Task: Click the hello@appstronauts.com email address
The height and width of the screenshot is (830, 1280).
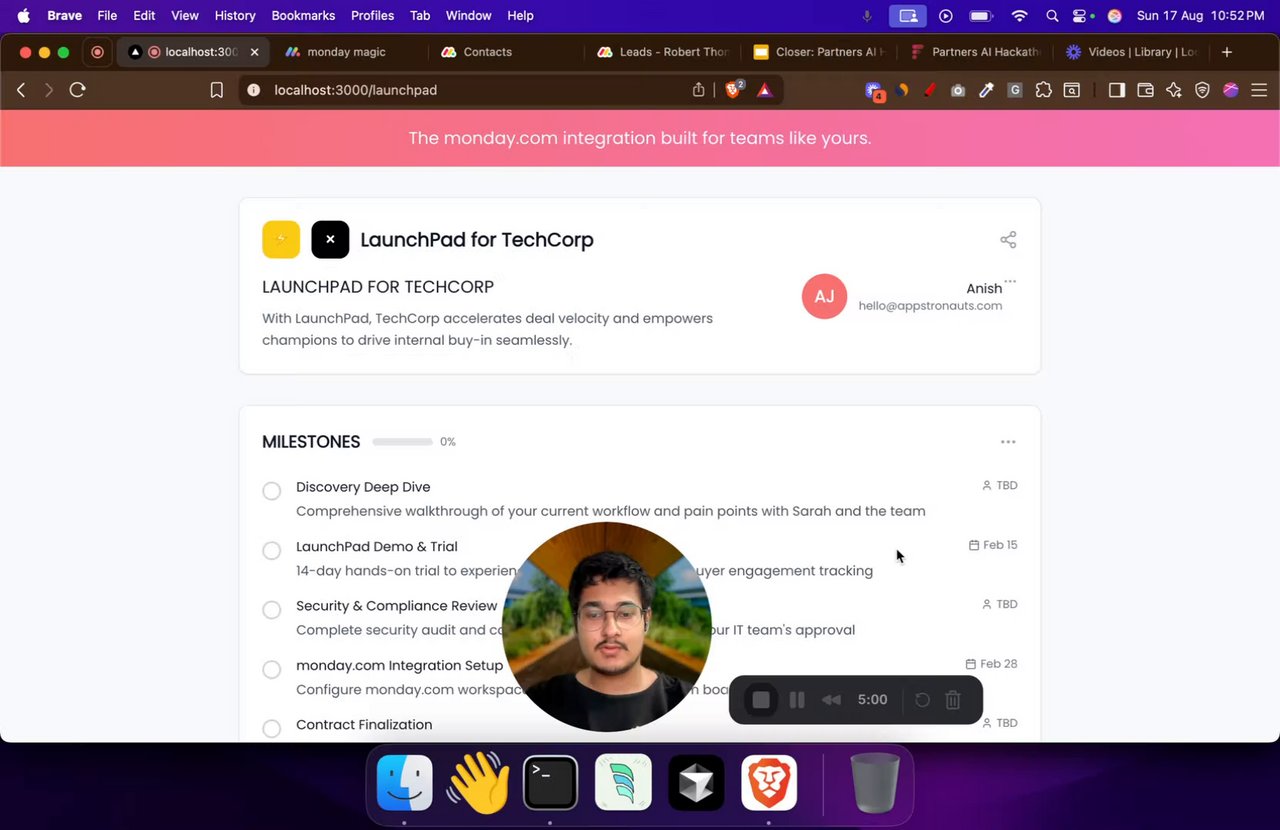Action: (930, 306)
